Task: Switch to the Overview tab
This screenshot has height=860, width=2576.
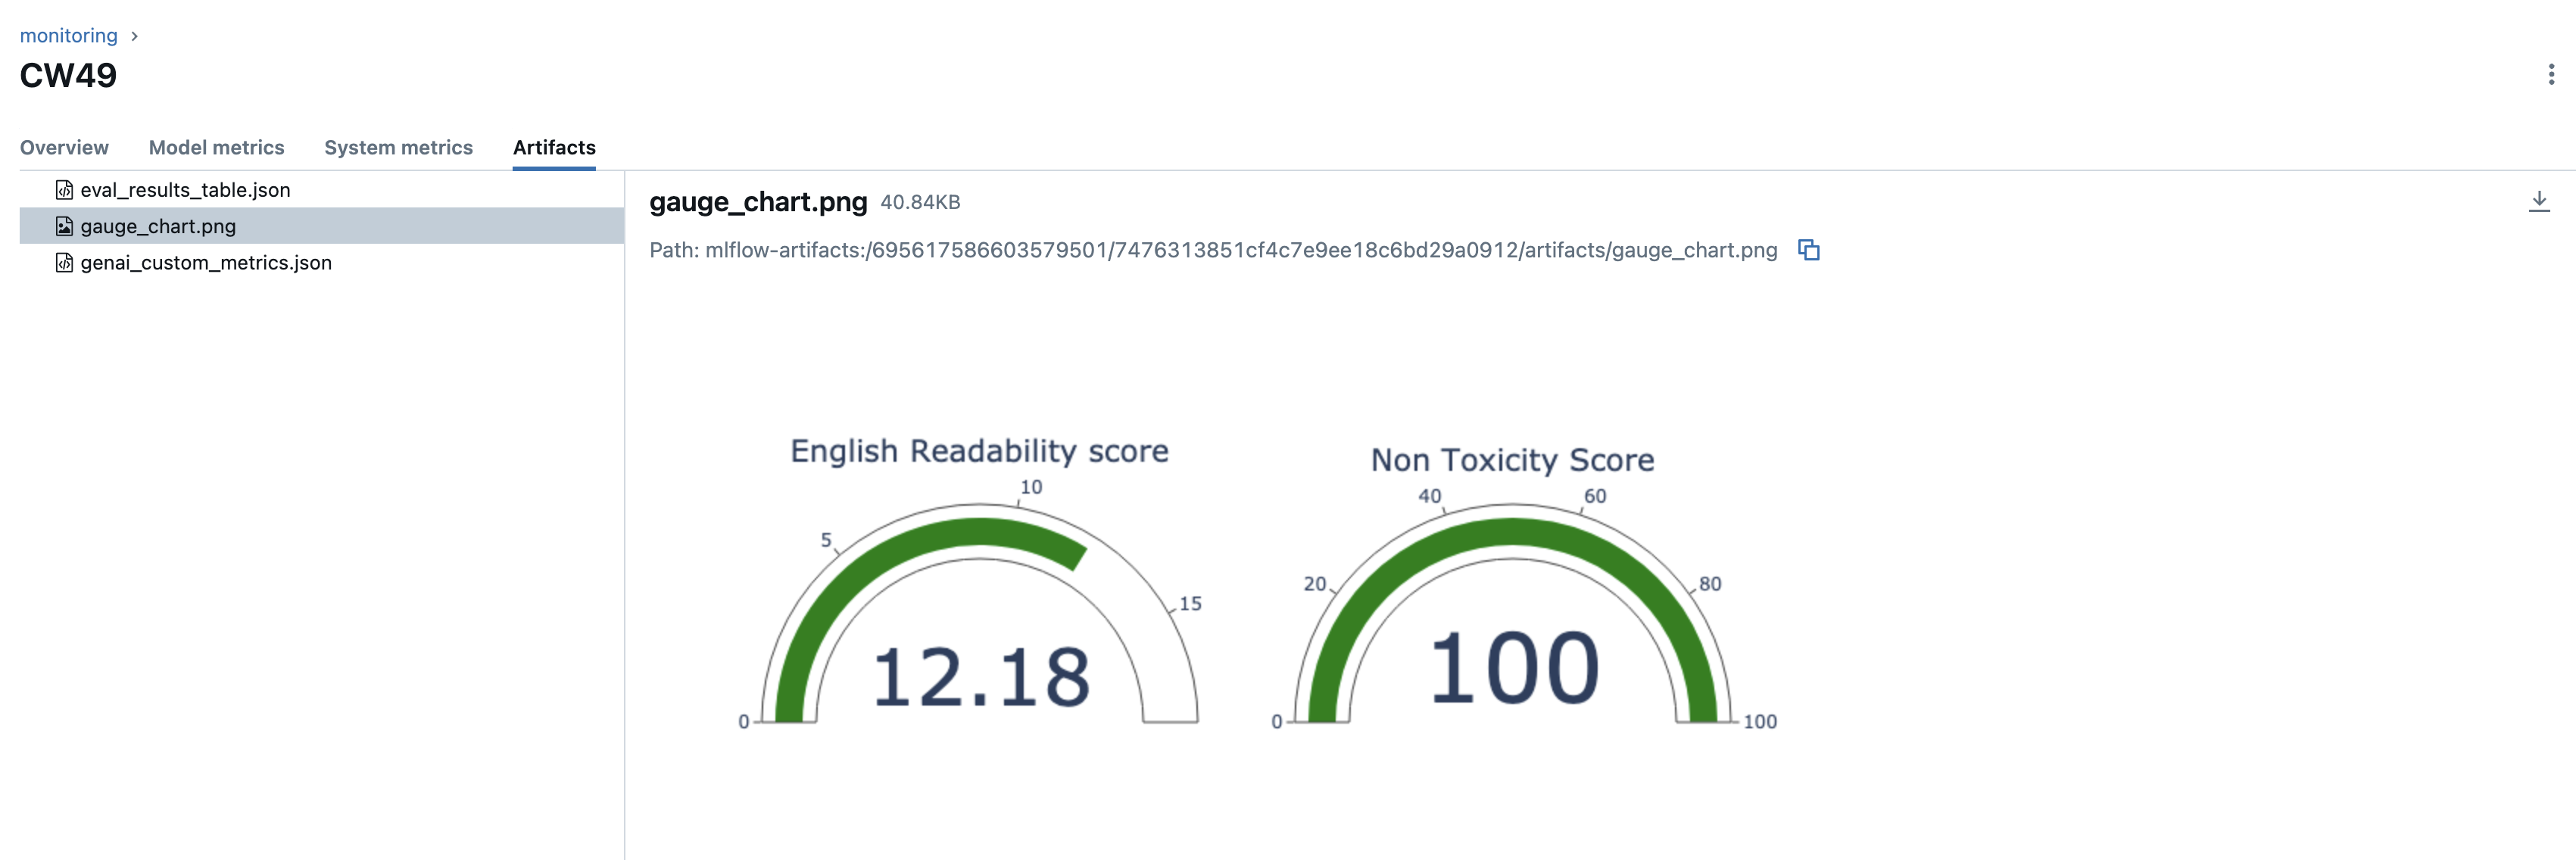Action: 64,148
